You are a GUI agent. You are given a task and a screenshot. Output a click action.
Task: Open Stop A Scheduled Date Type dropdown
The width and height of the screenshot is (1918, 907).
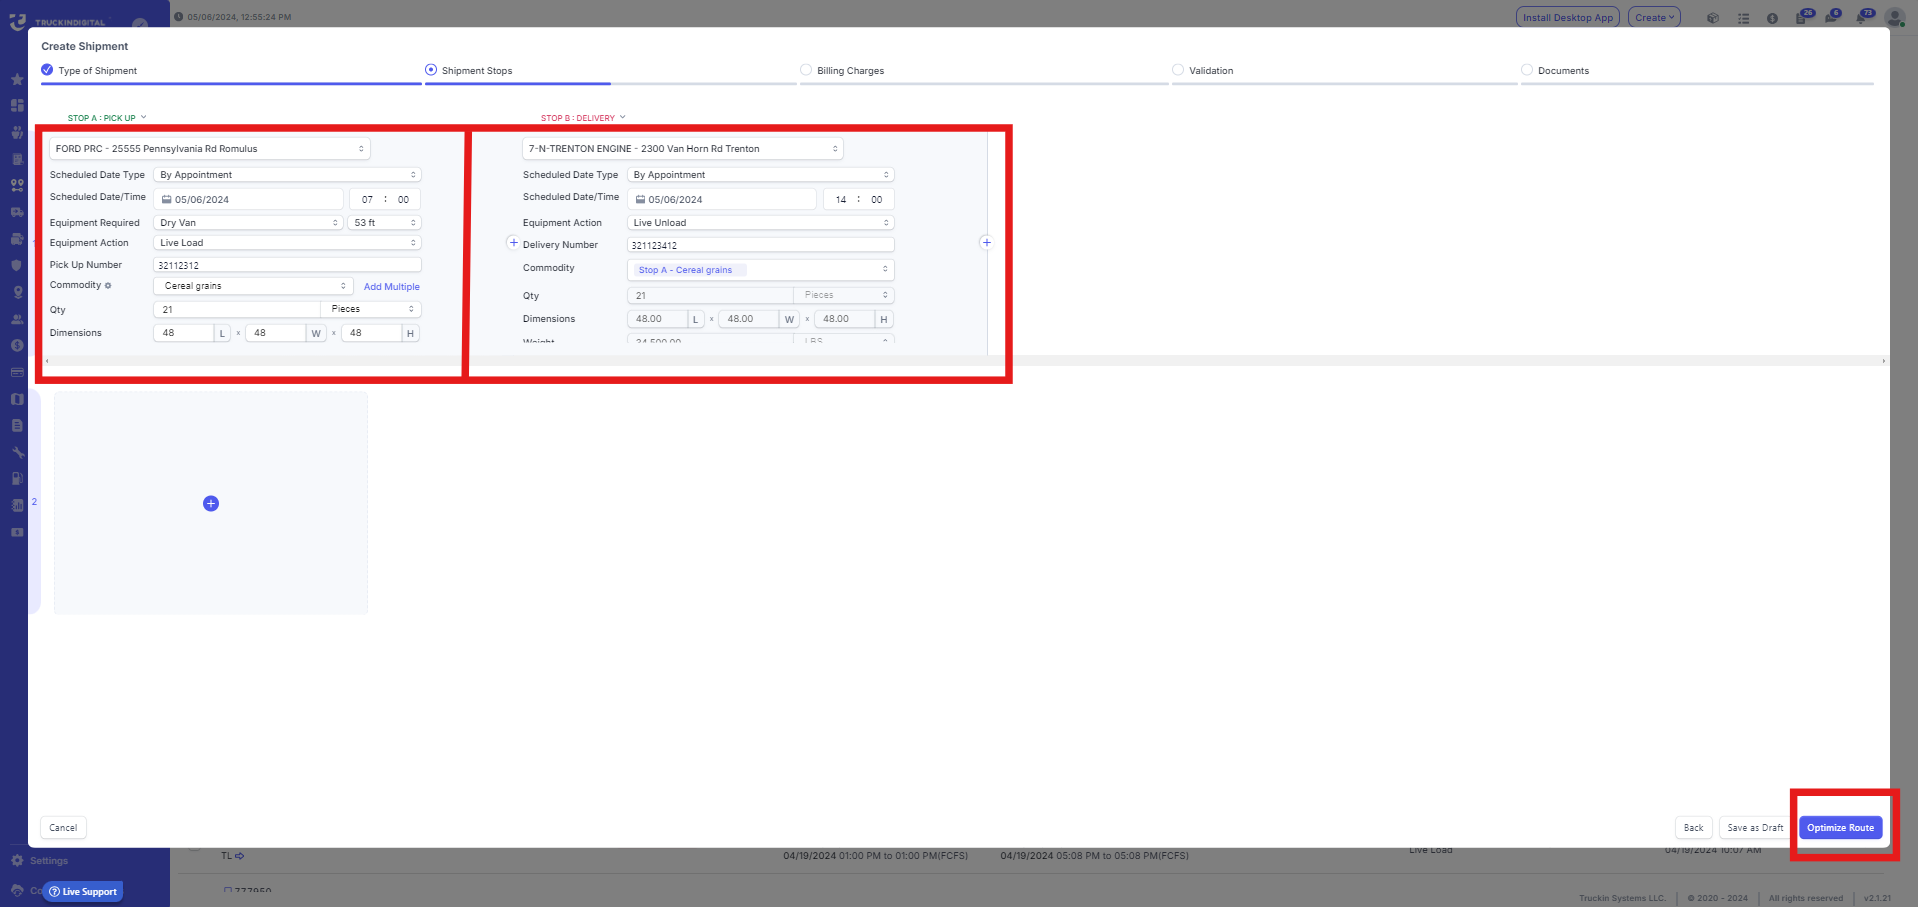288,175
